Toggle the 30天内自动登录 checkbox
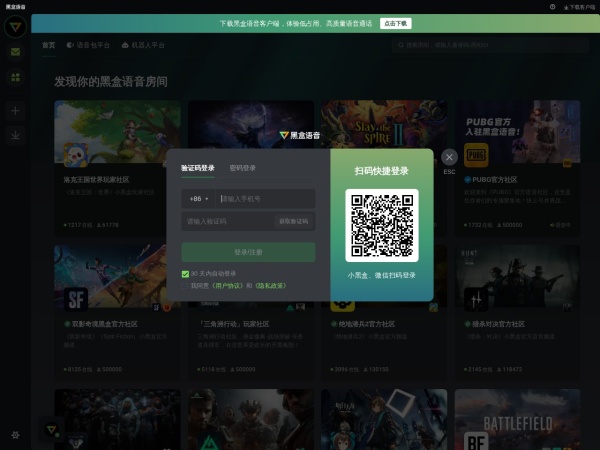The image size is (600, 450). point(185,274)
